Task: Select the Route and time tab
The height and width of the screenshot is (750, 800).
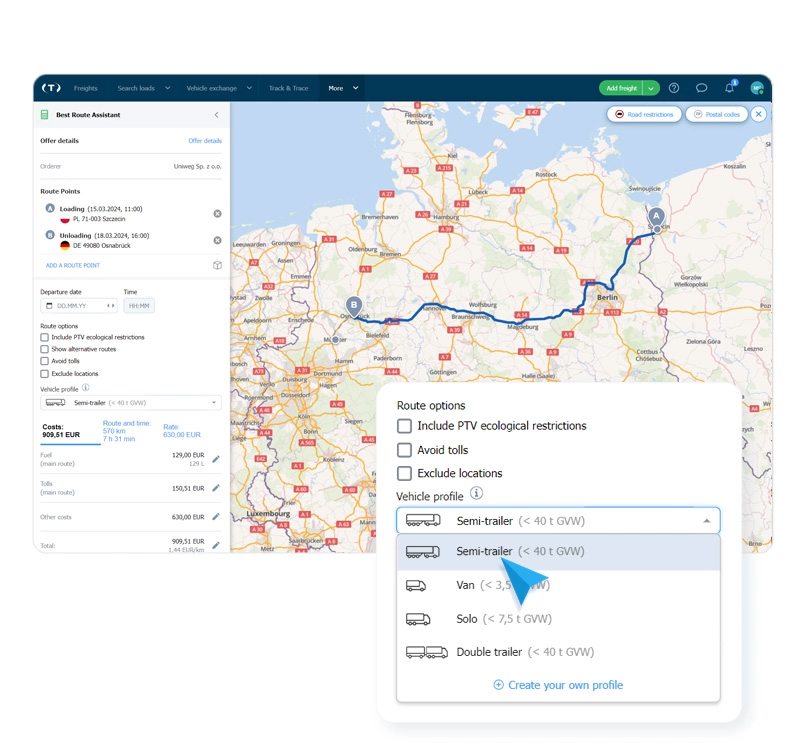Action: 127,431
